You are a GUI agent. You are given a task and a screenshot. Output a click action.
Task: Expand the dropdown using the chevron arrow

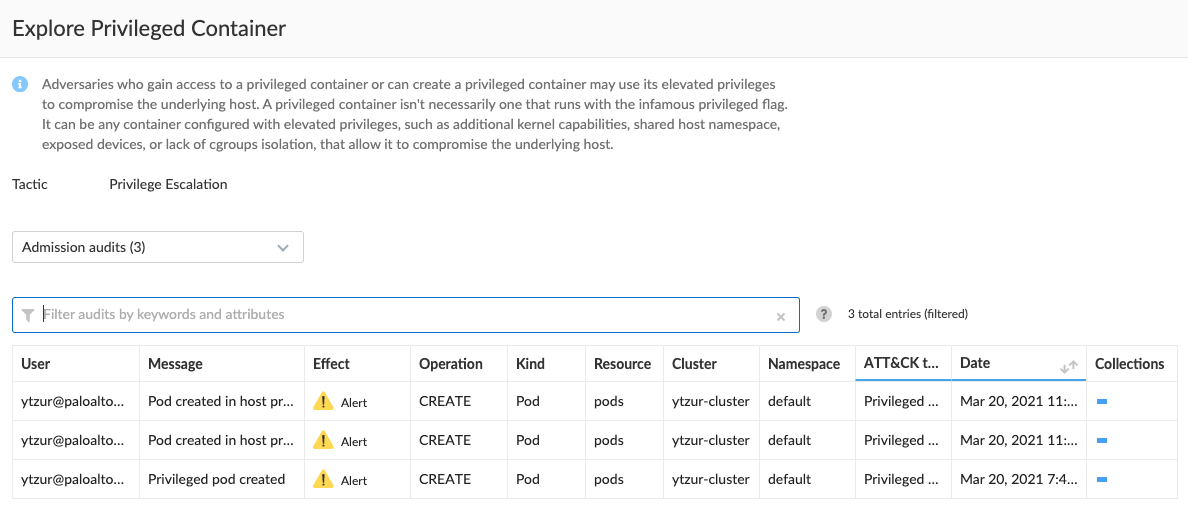click(x=283, y=248)
